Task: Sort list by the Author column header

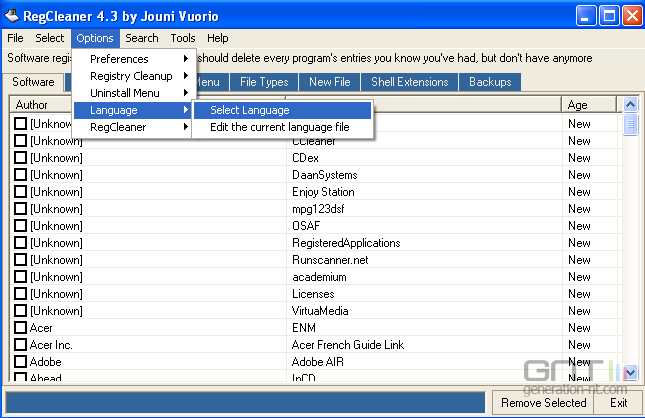Action: [x=41, y=104]
